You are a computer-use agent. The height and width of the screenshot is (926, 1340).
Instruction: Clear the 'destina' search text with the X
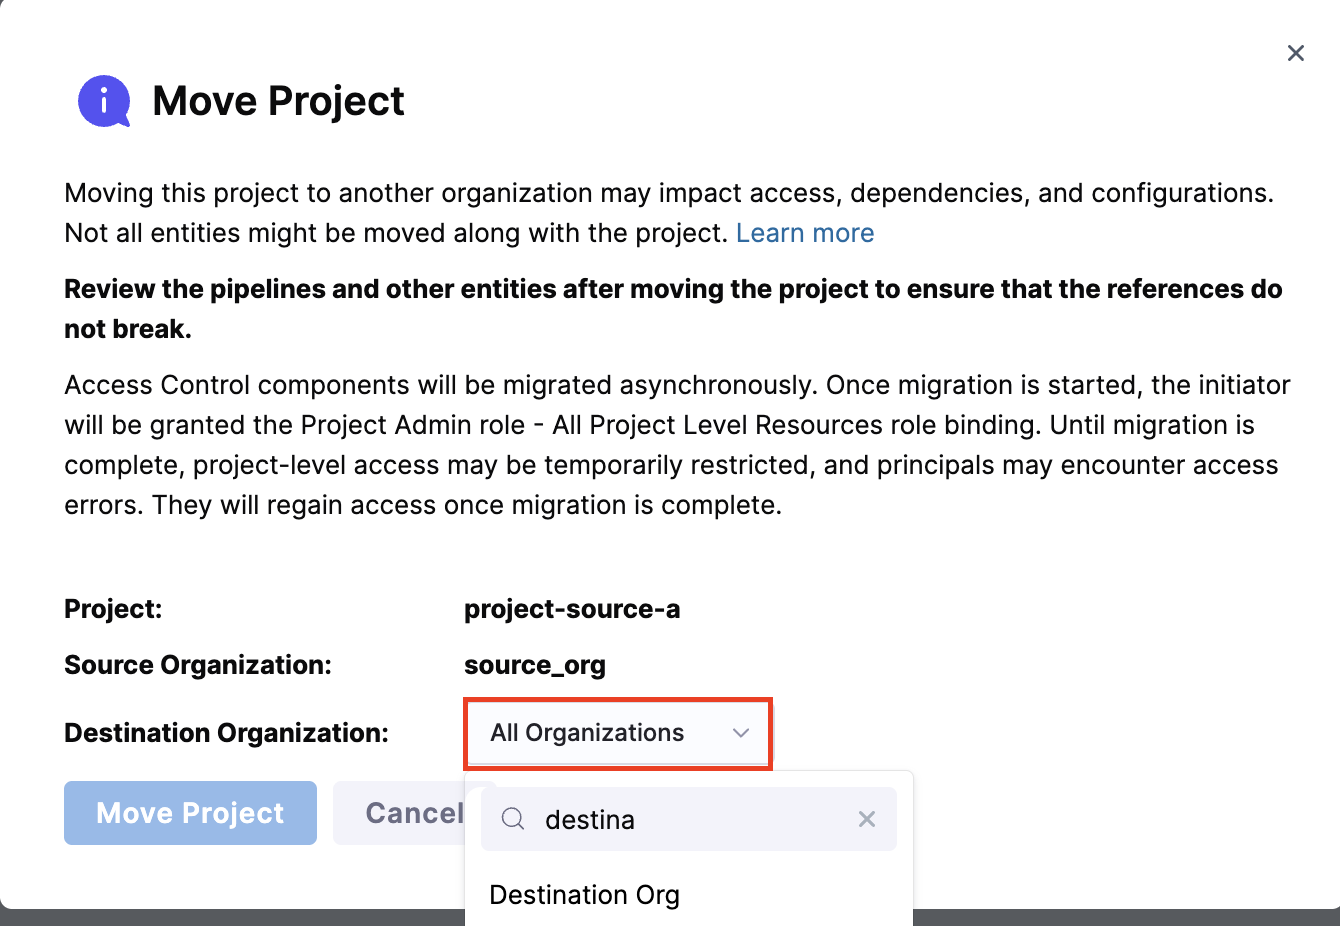[x=866, y=819]
